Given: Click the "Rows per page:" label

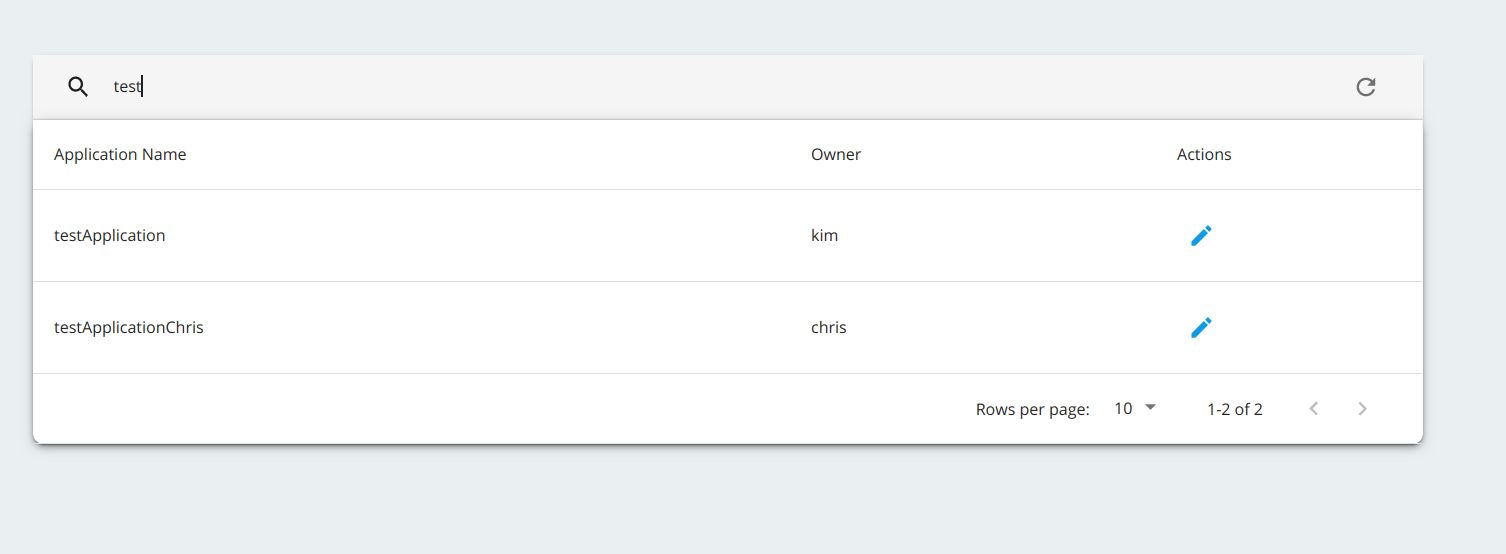Looking at the screenshot, I should click(x=1033, y=409).
